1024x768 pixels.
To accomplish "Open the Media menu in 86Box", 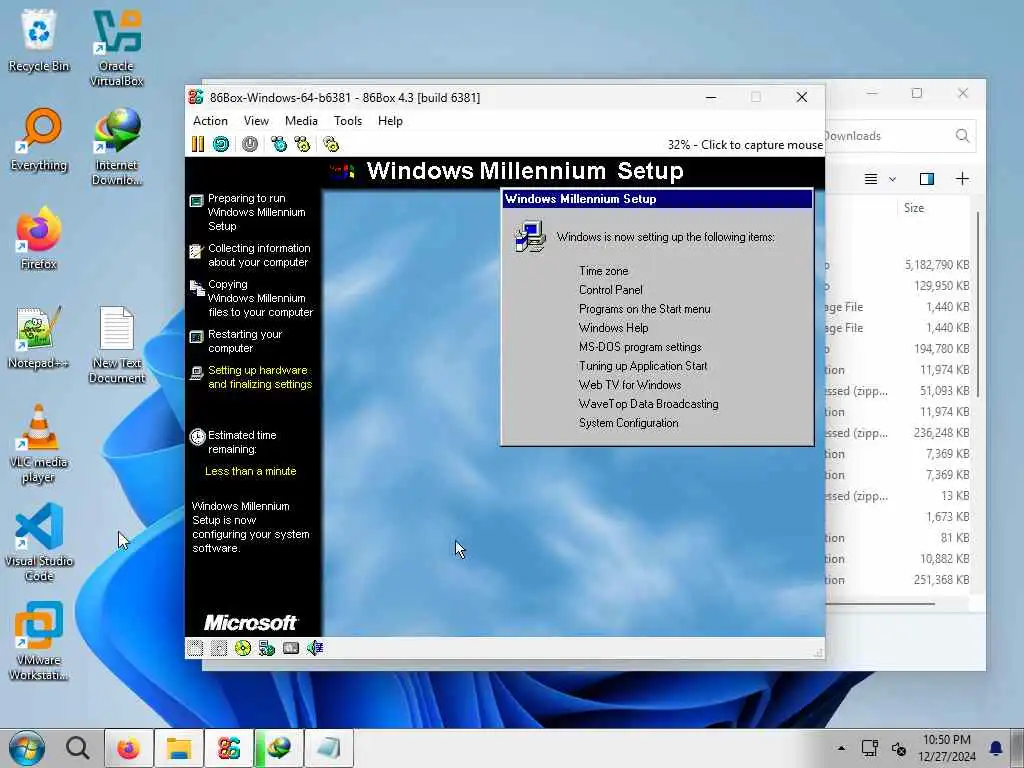I will [x=301, y=121].
